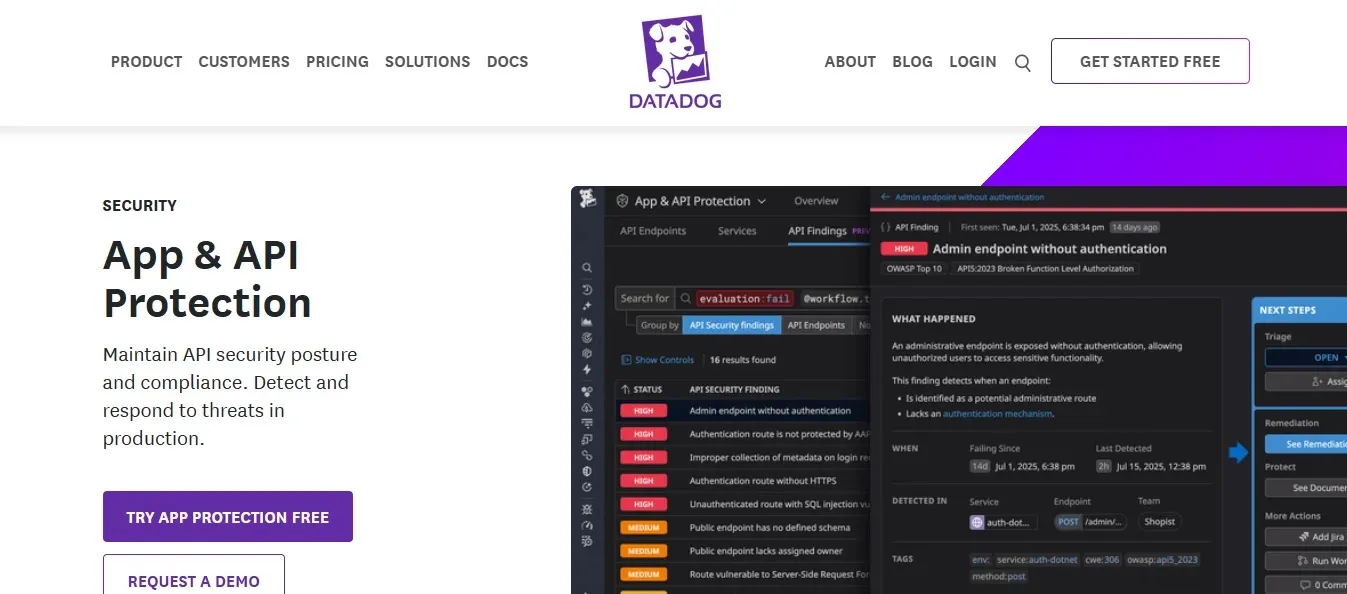Viewport: 1347px width, 594px height.
Task: Click the owasp:api5_2023 tag
Action: pos(1162,560)
